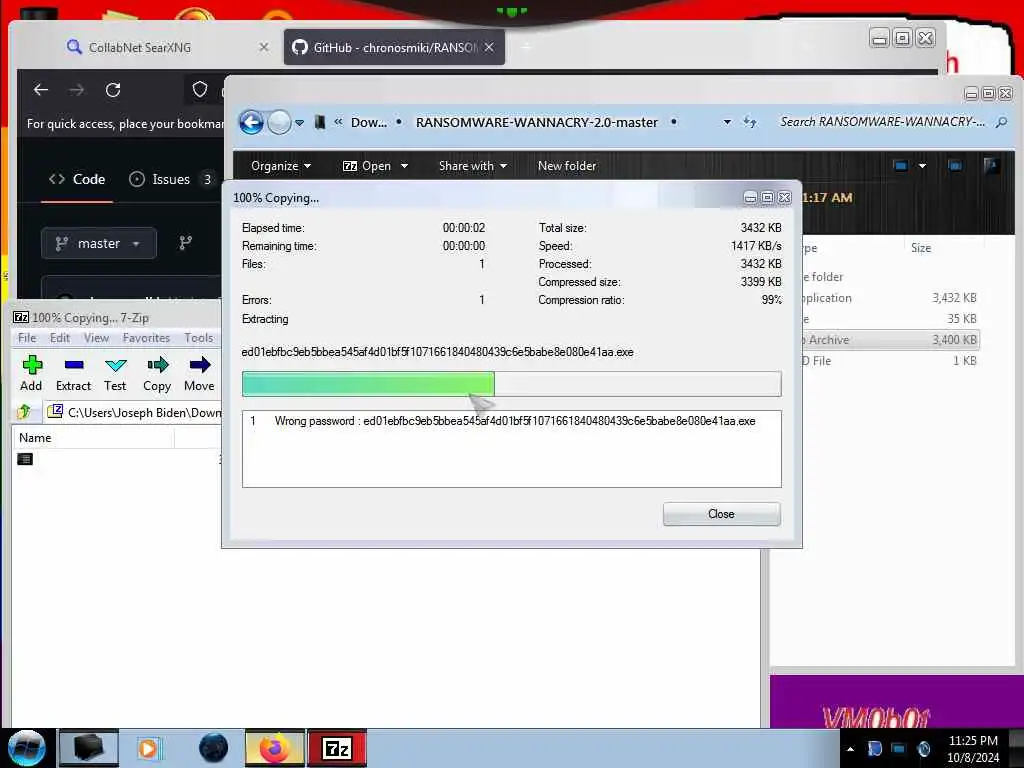1024x768 pixels.
Task: Open the 7-Zip Edit menu
Action: pos(59,338)
